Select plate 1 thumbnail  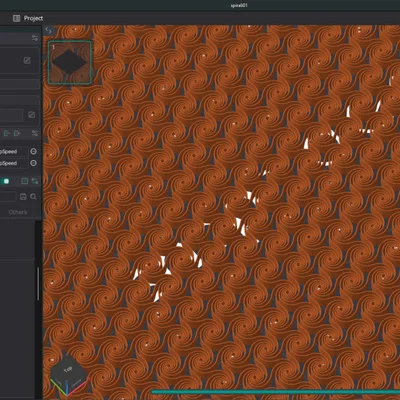[70, 62]
